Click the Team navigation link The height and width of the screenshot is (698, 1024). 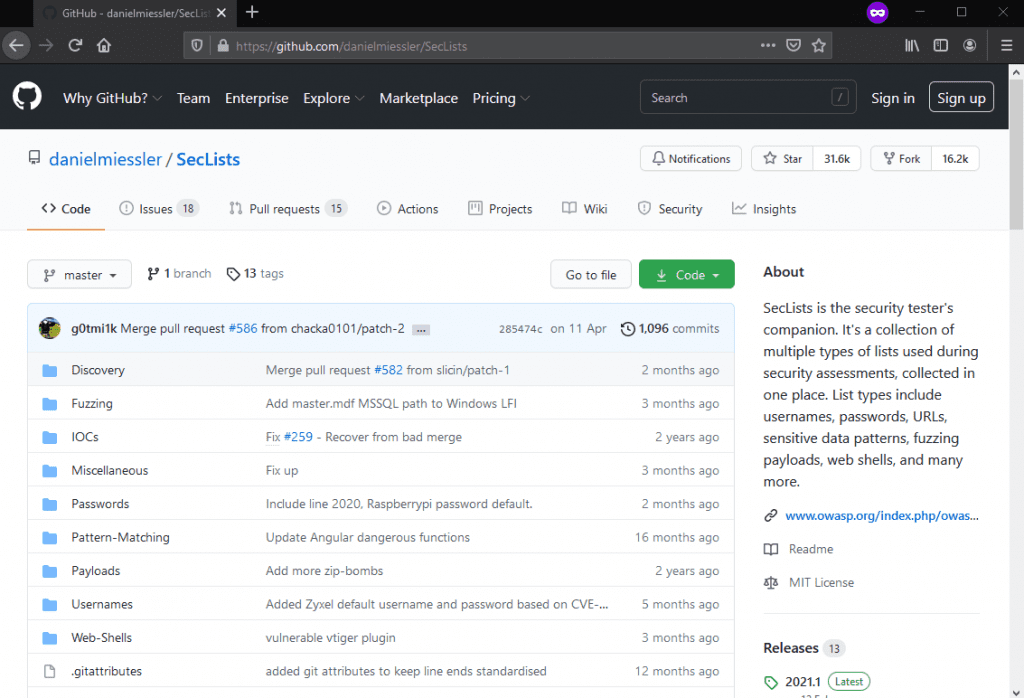pyautogui.click(x=193, y=98)
